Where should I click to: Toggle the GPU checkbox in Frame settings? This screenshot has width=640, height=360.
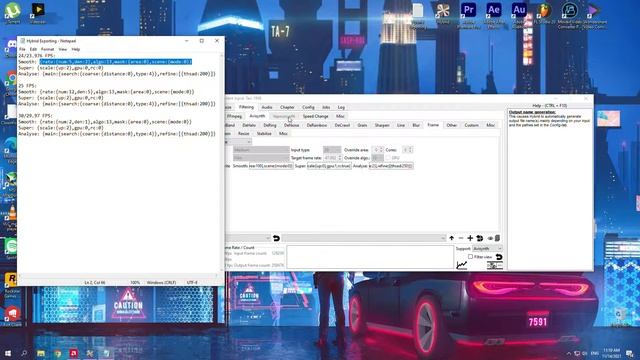click(x=388, y=158)
